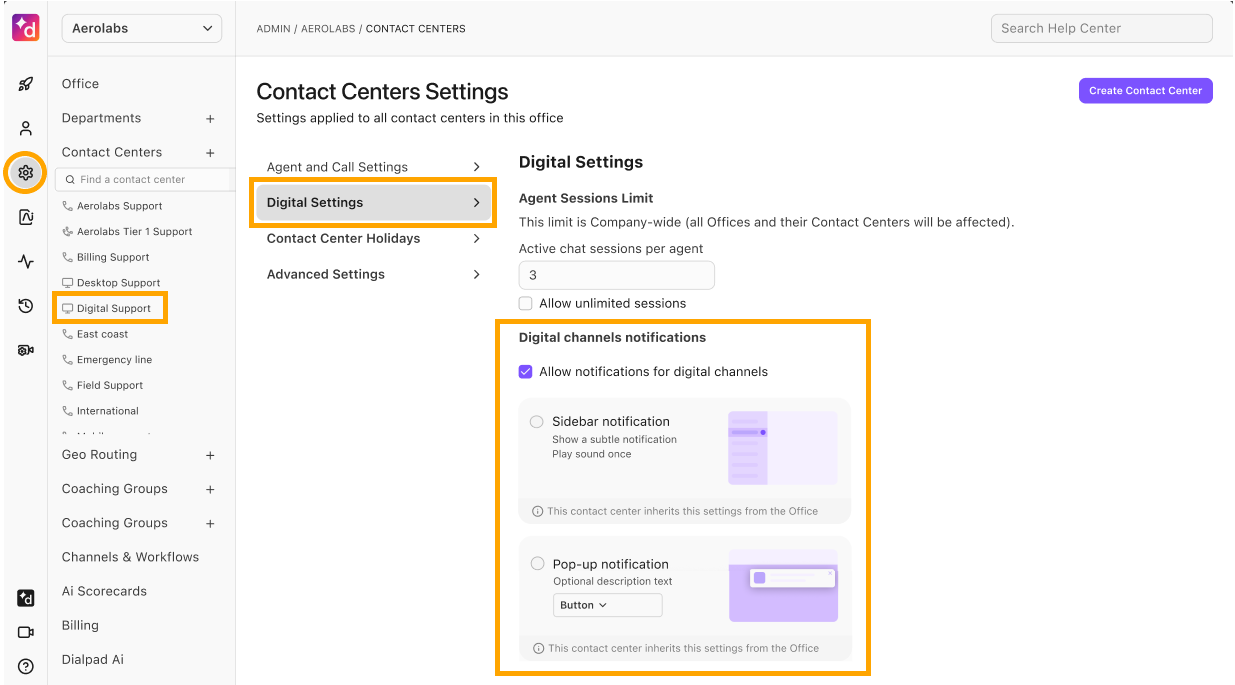Screen dimensions: 1235x685
Task: Open the help question mark icon
Action: tap(26, 666)
